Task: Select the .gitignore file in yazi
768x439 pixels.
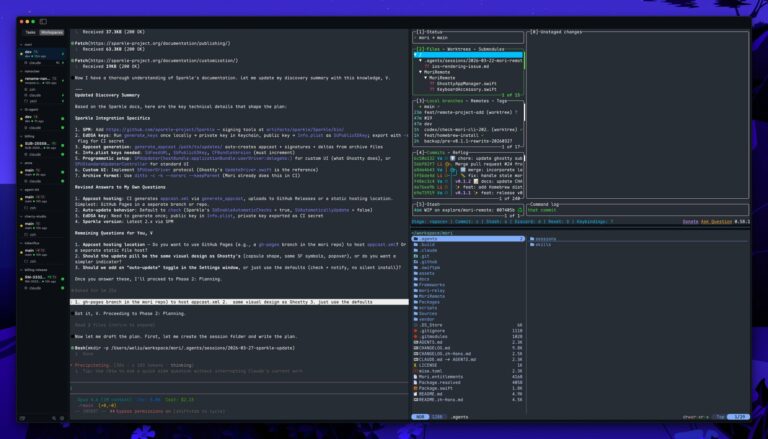Action: click(469, 331)
